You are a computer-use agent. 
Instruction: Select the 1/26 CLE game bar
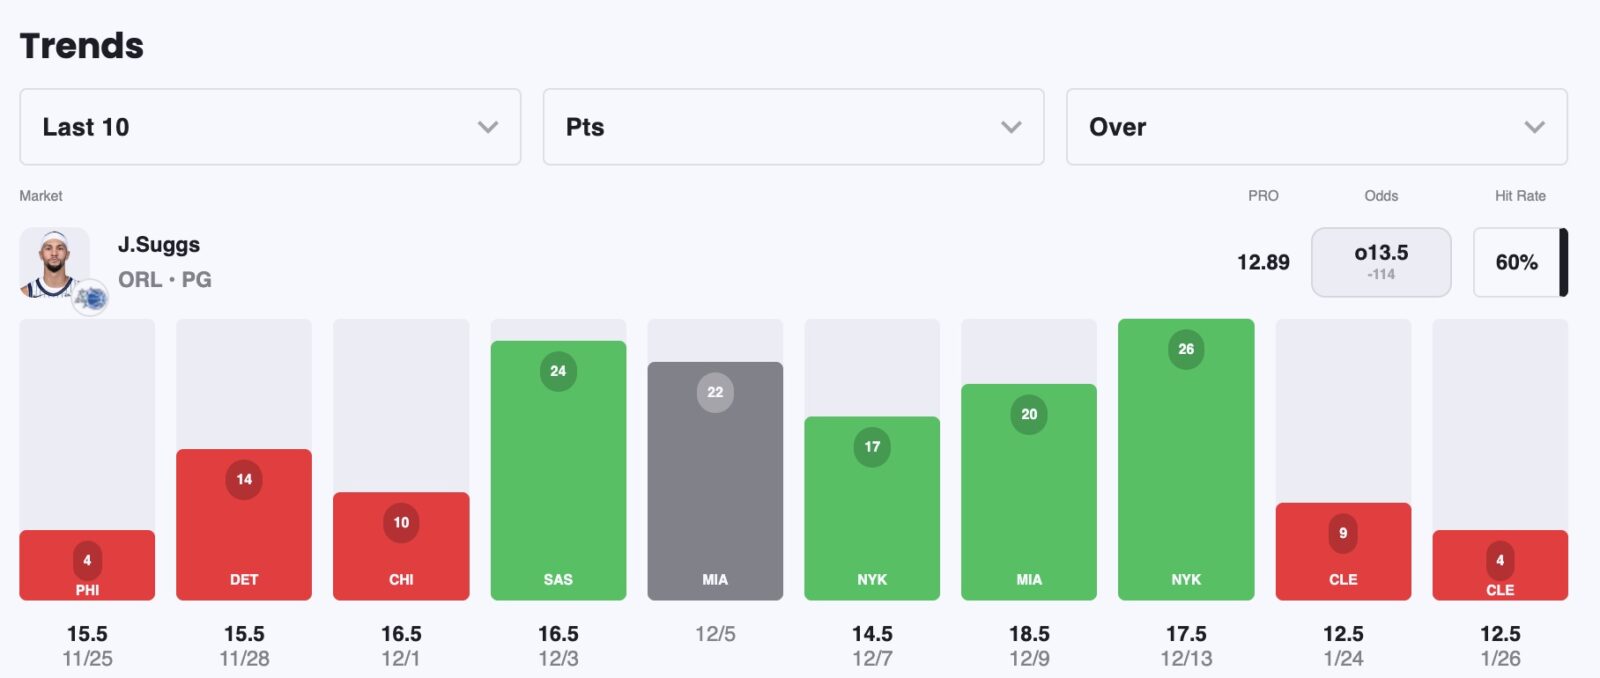[1500, 566]
